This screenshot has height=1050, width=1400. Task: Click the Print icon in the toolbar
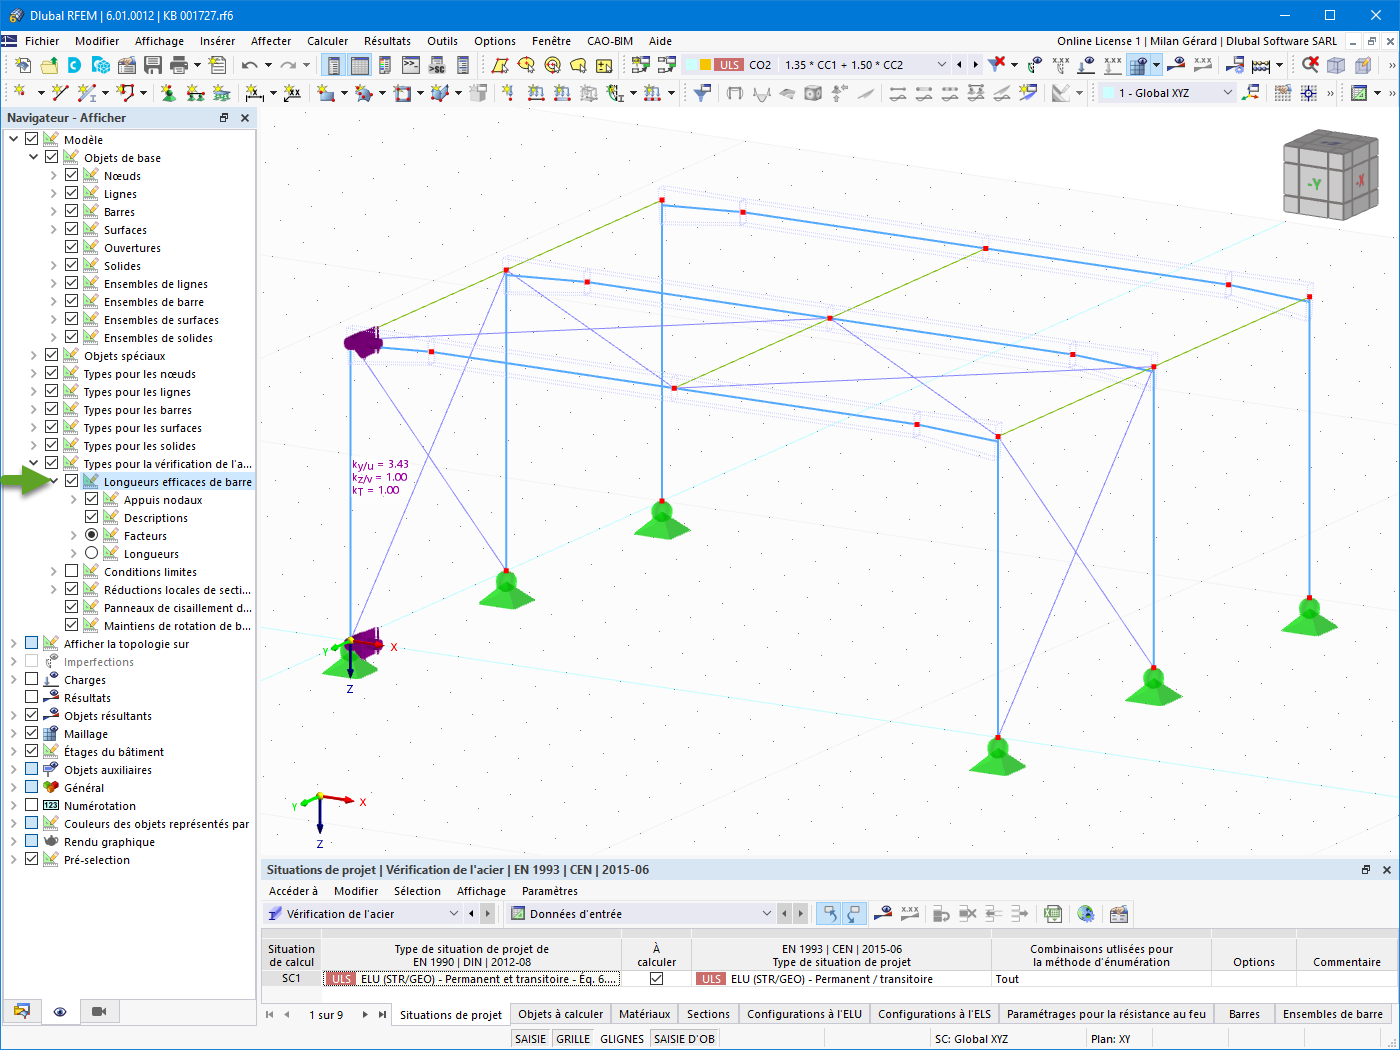[x=179, y=65]
